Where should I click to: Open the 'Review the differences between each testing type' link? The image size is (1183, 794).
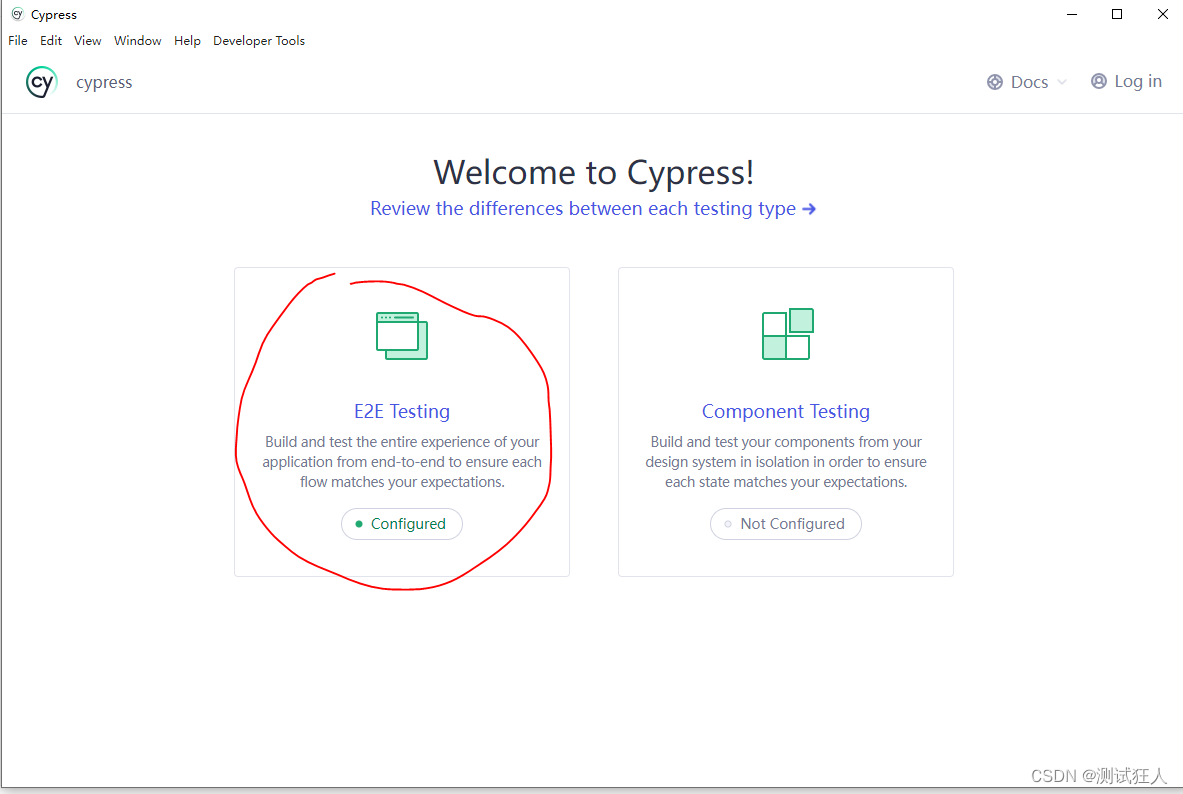[x=593, y=208]
